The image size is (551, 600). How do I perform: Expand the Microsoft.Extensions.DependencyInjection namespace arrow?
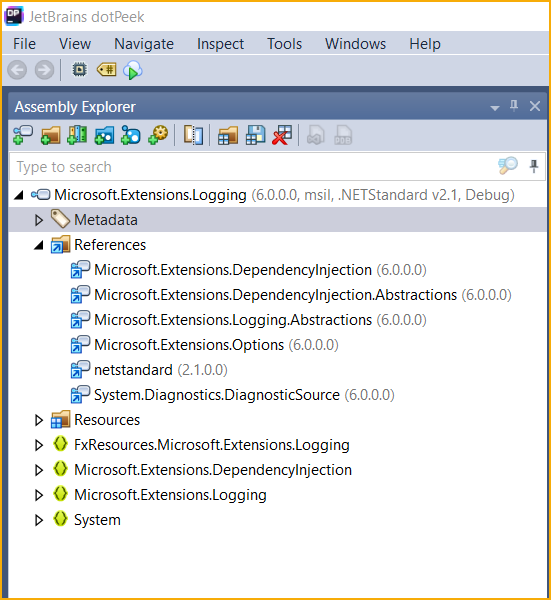pyautogui.click(x=39, y=470)
